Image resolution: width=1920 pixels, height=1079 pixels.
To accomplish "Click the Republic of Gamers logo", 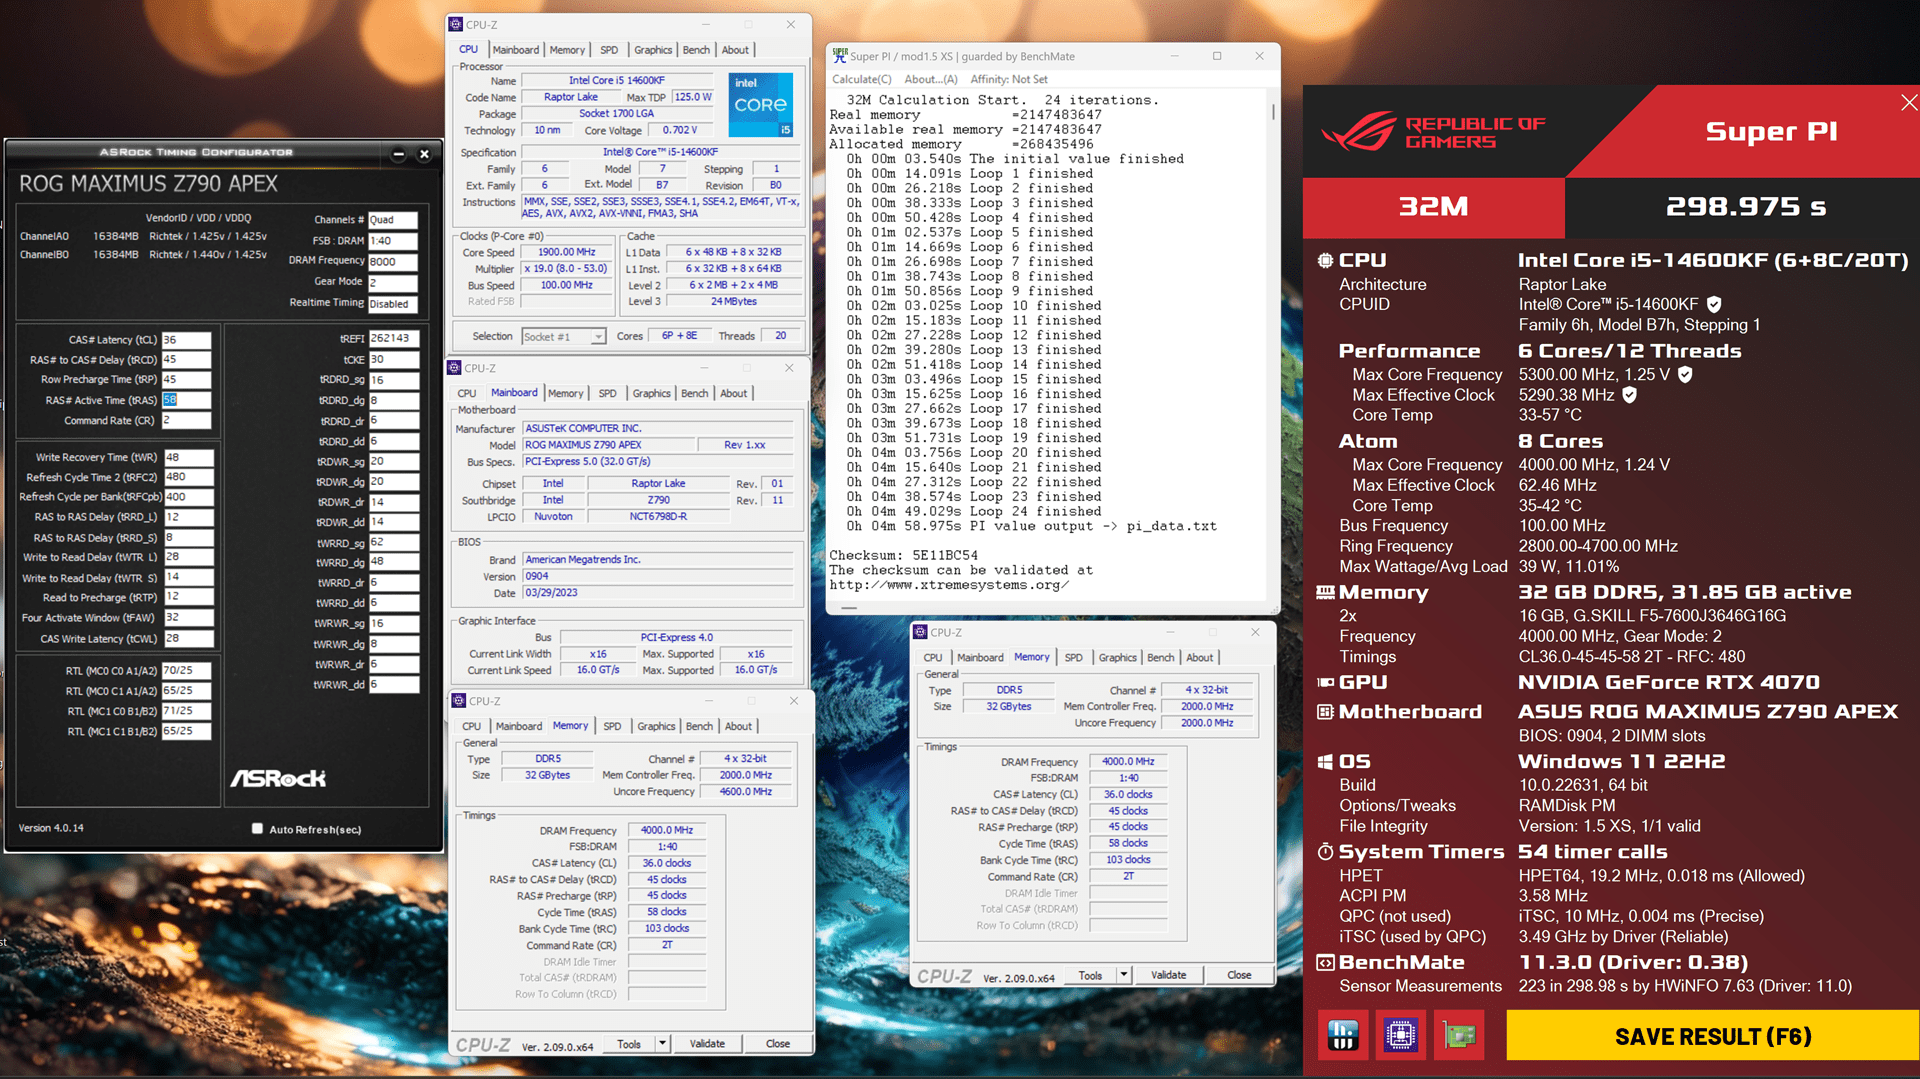I will [1433, 132].
